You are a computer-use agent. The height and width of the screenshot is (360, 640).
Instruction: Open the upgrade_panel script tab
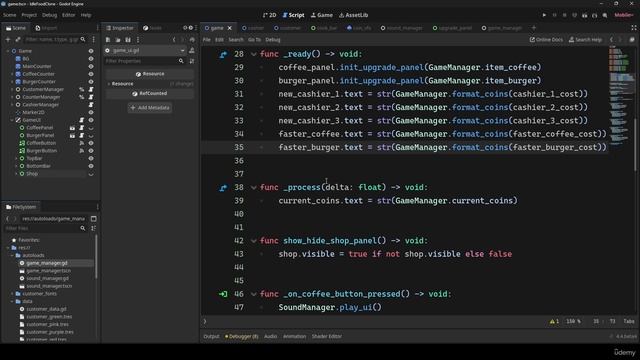click(452, 28)
